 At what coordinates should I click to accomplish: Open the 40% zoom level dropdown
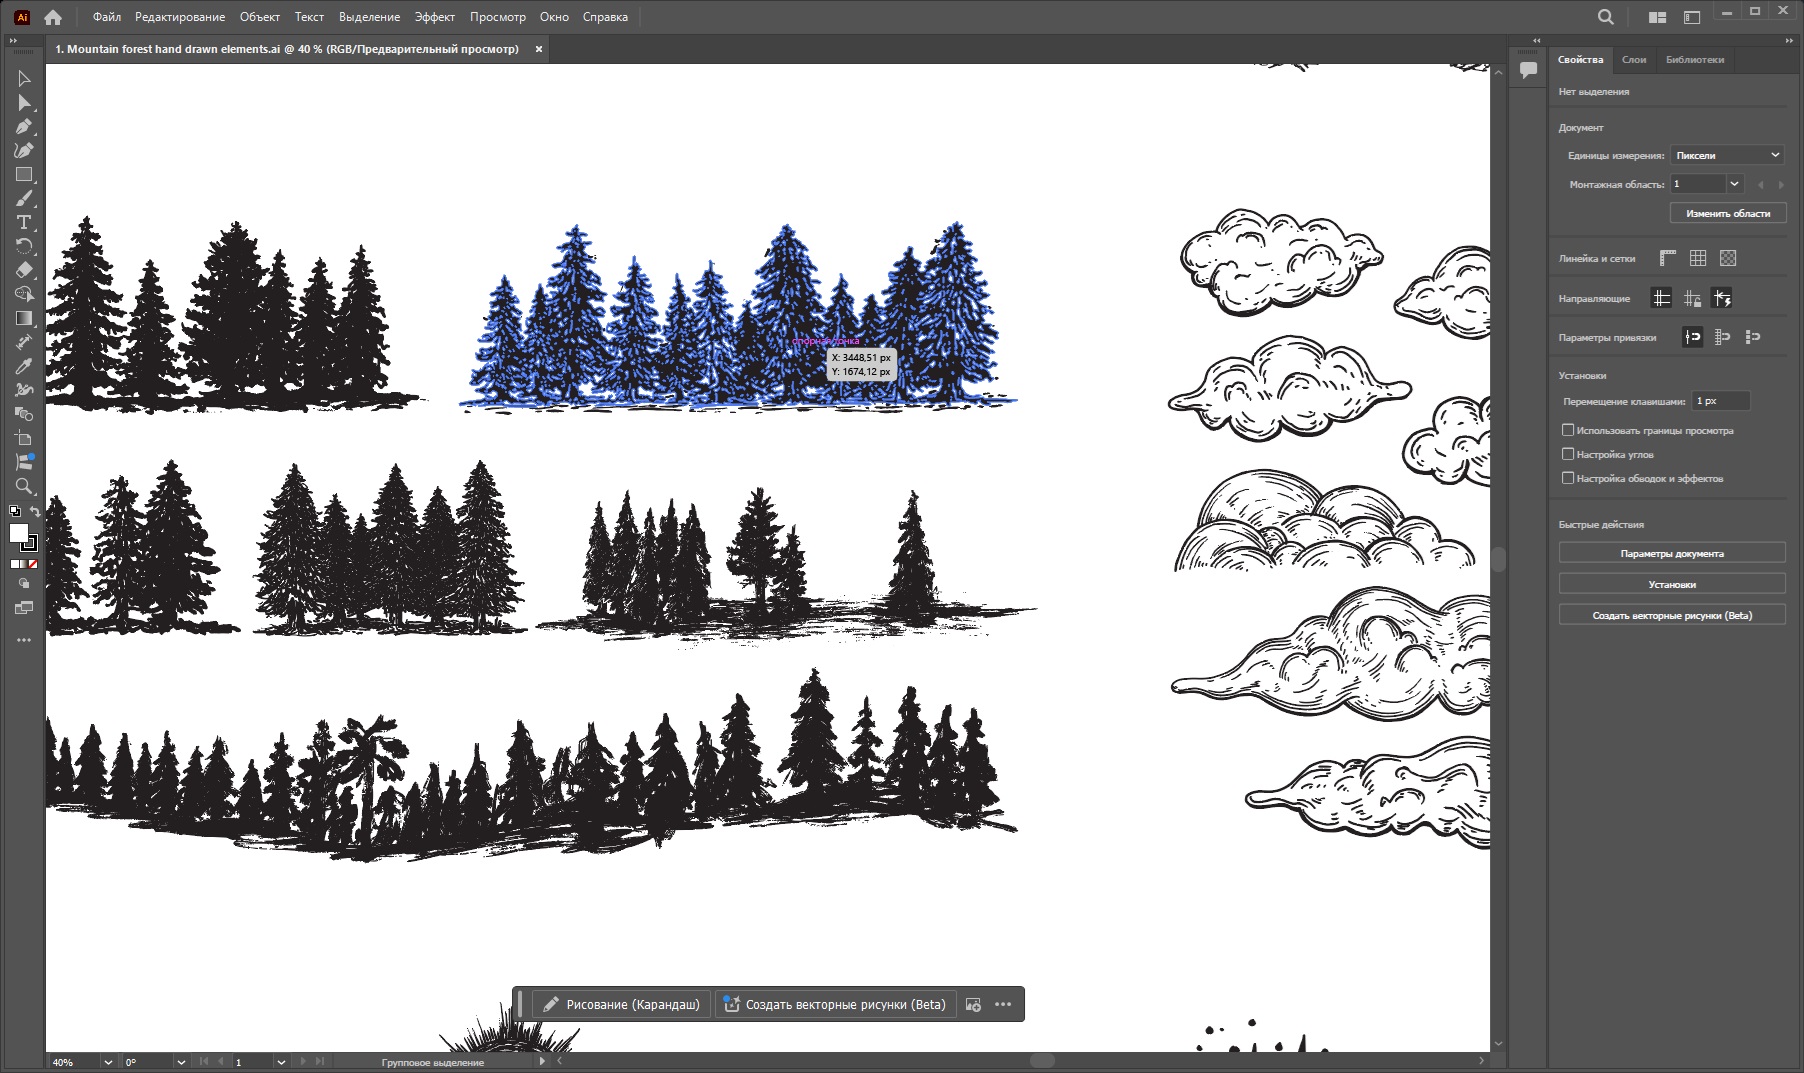[x=108, y=1062]
